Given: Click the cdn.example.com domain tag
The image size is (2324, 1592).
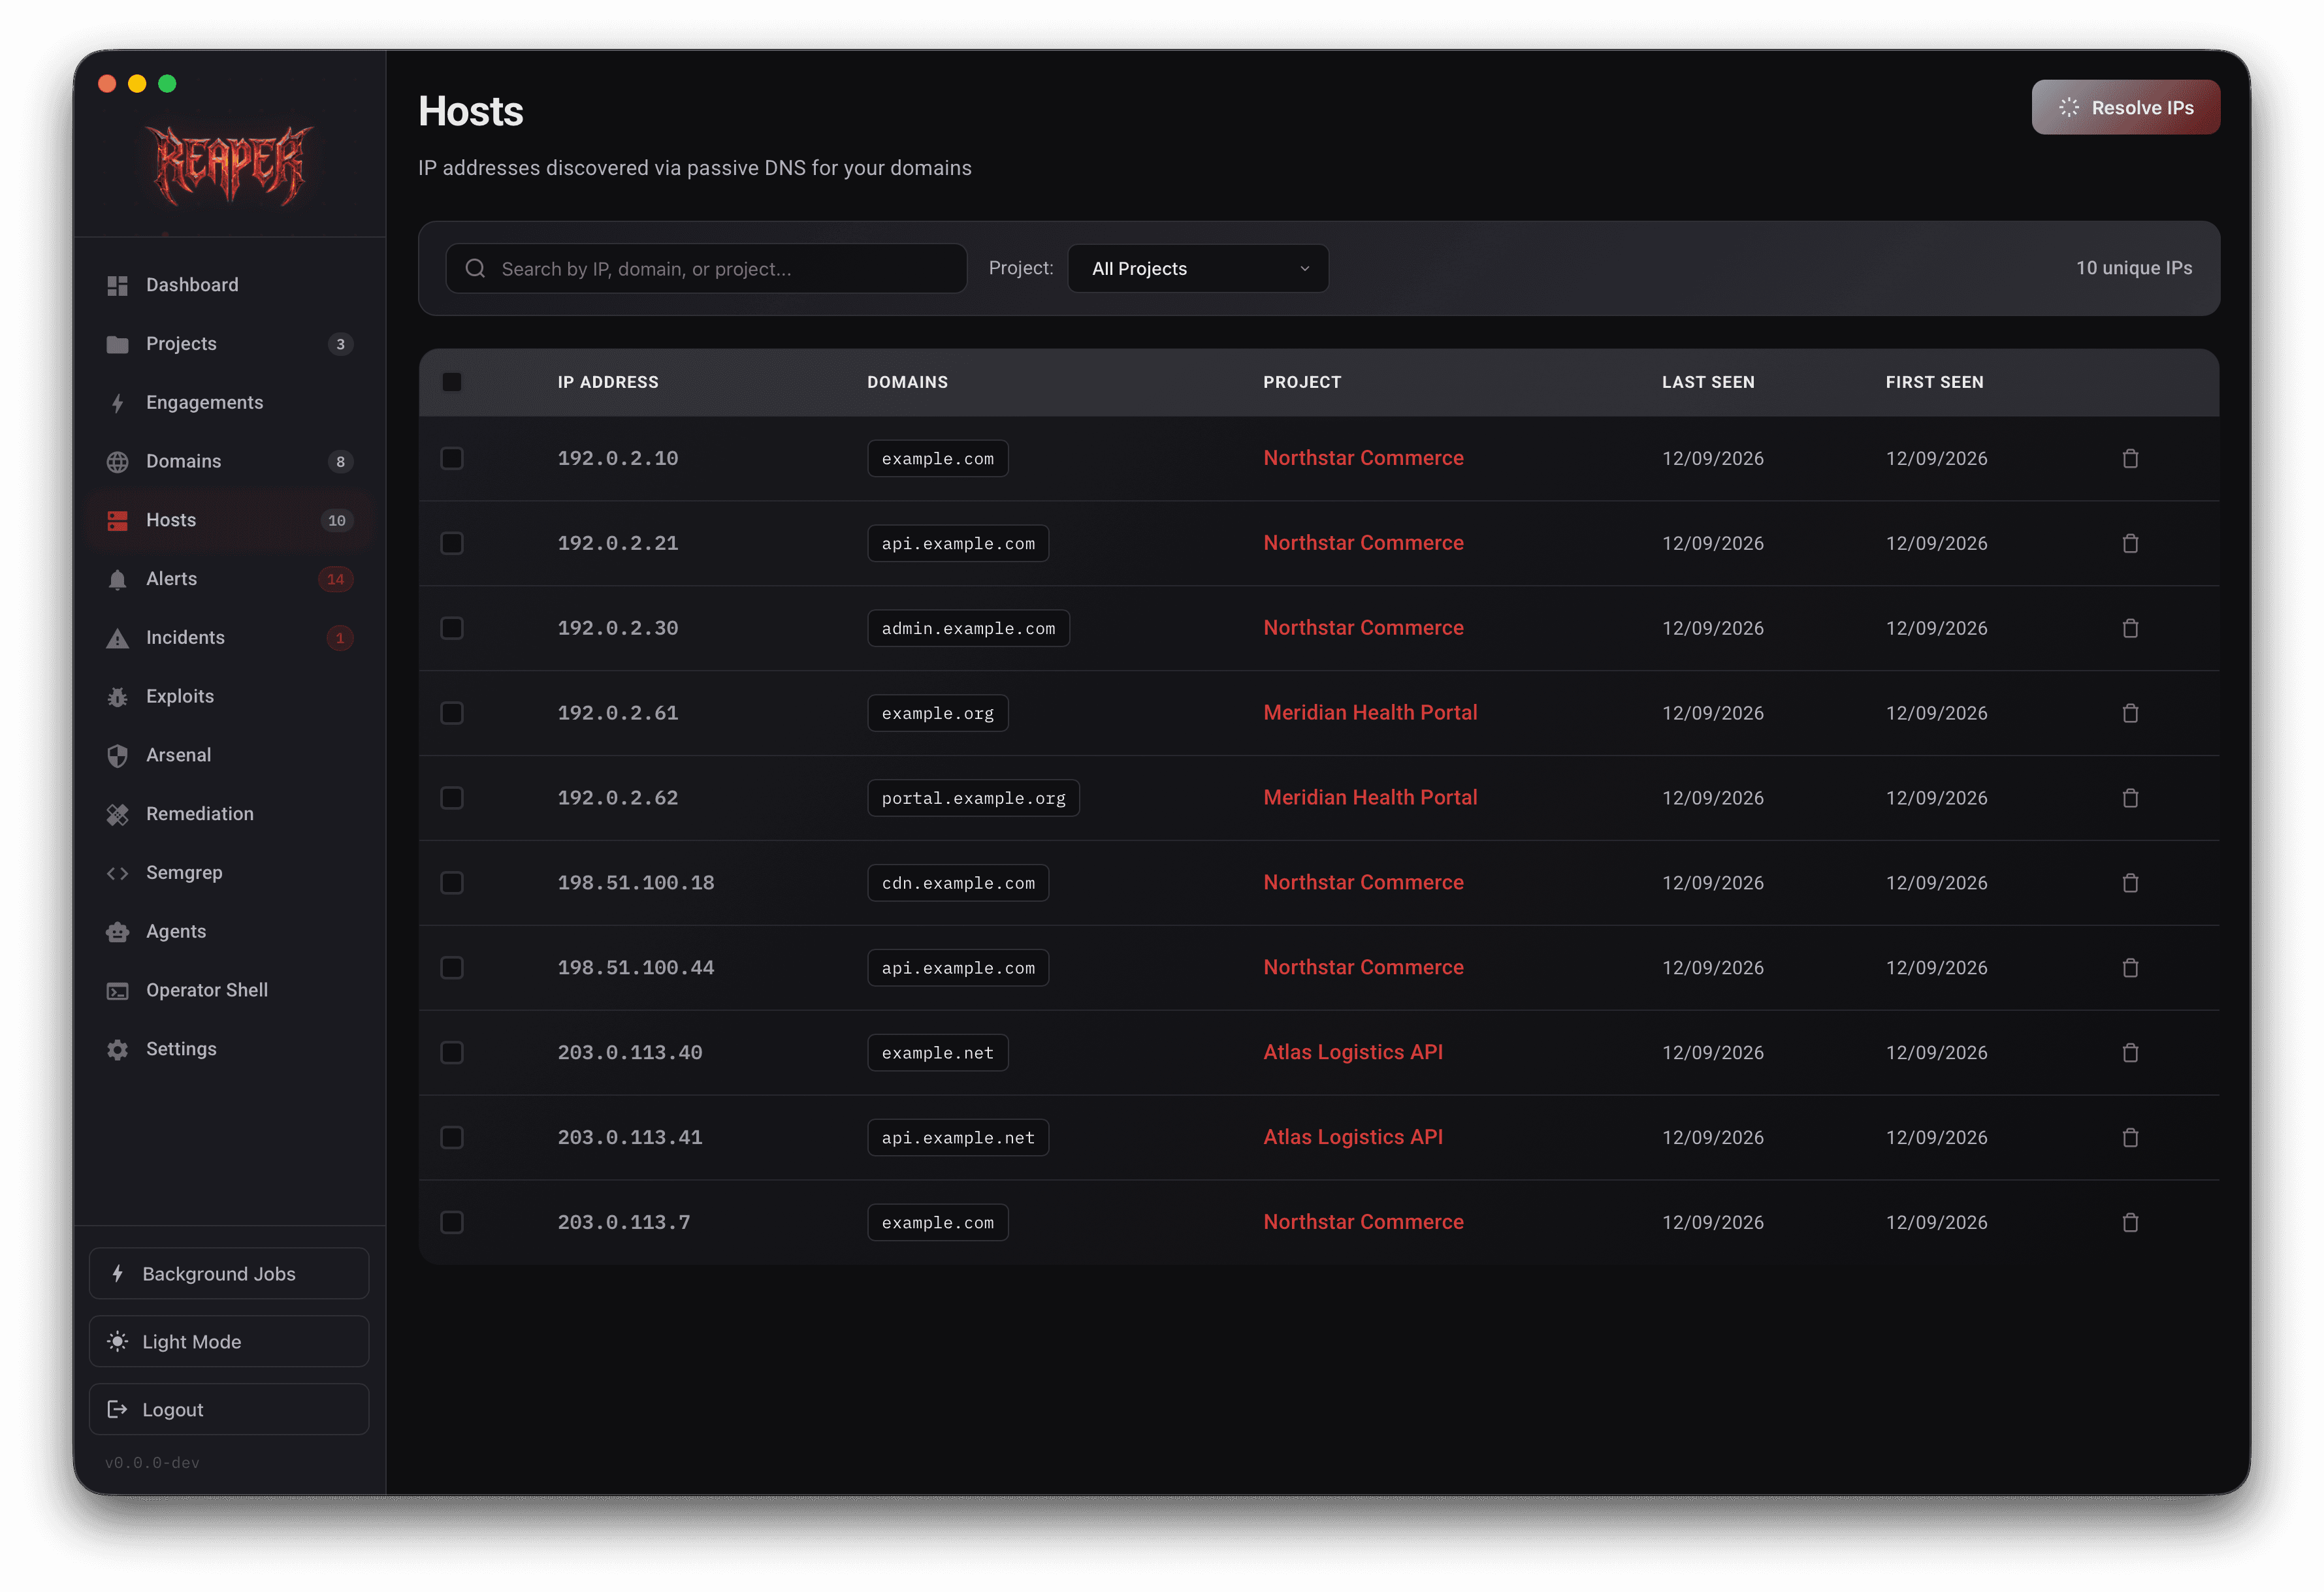Looking at the screenshot, I should [x=958, y=883].
